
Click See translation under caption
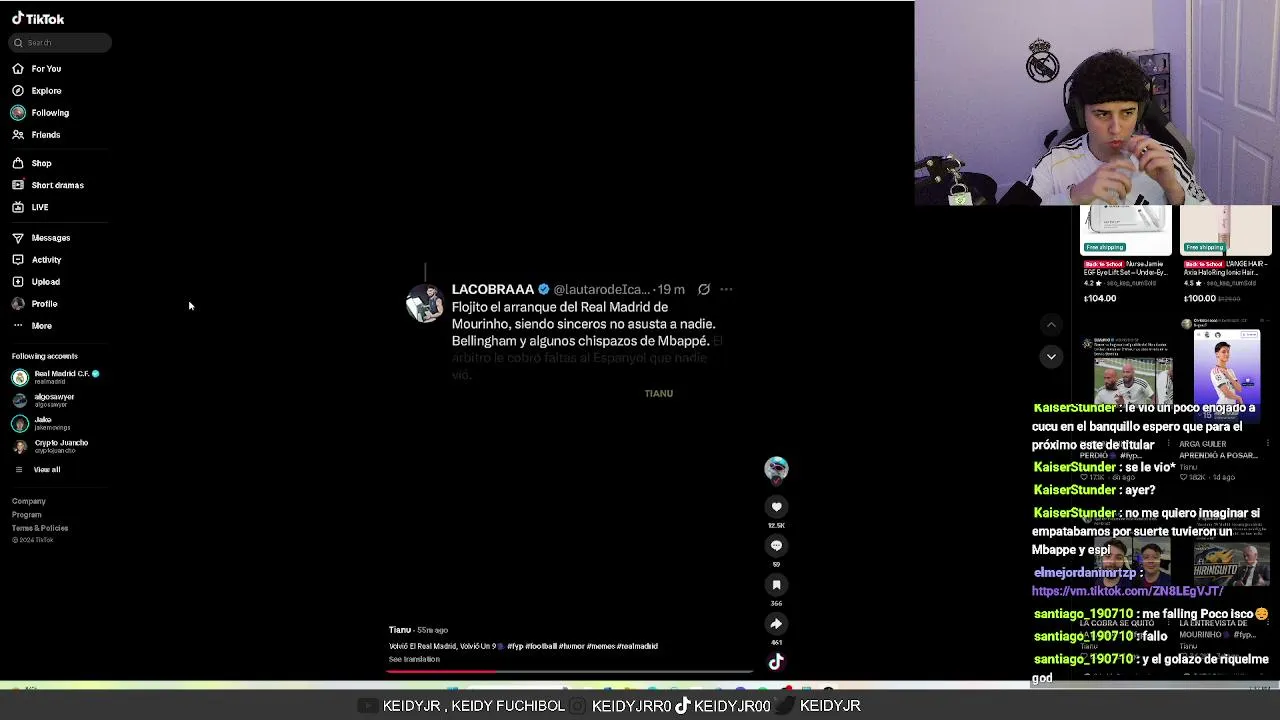[414, 659]
